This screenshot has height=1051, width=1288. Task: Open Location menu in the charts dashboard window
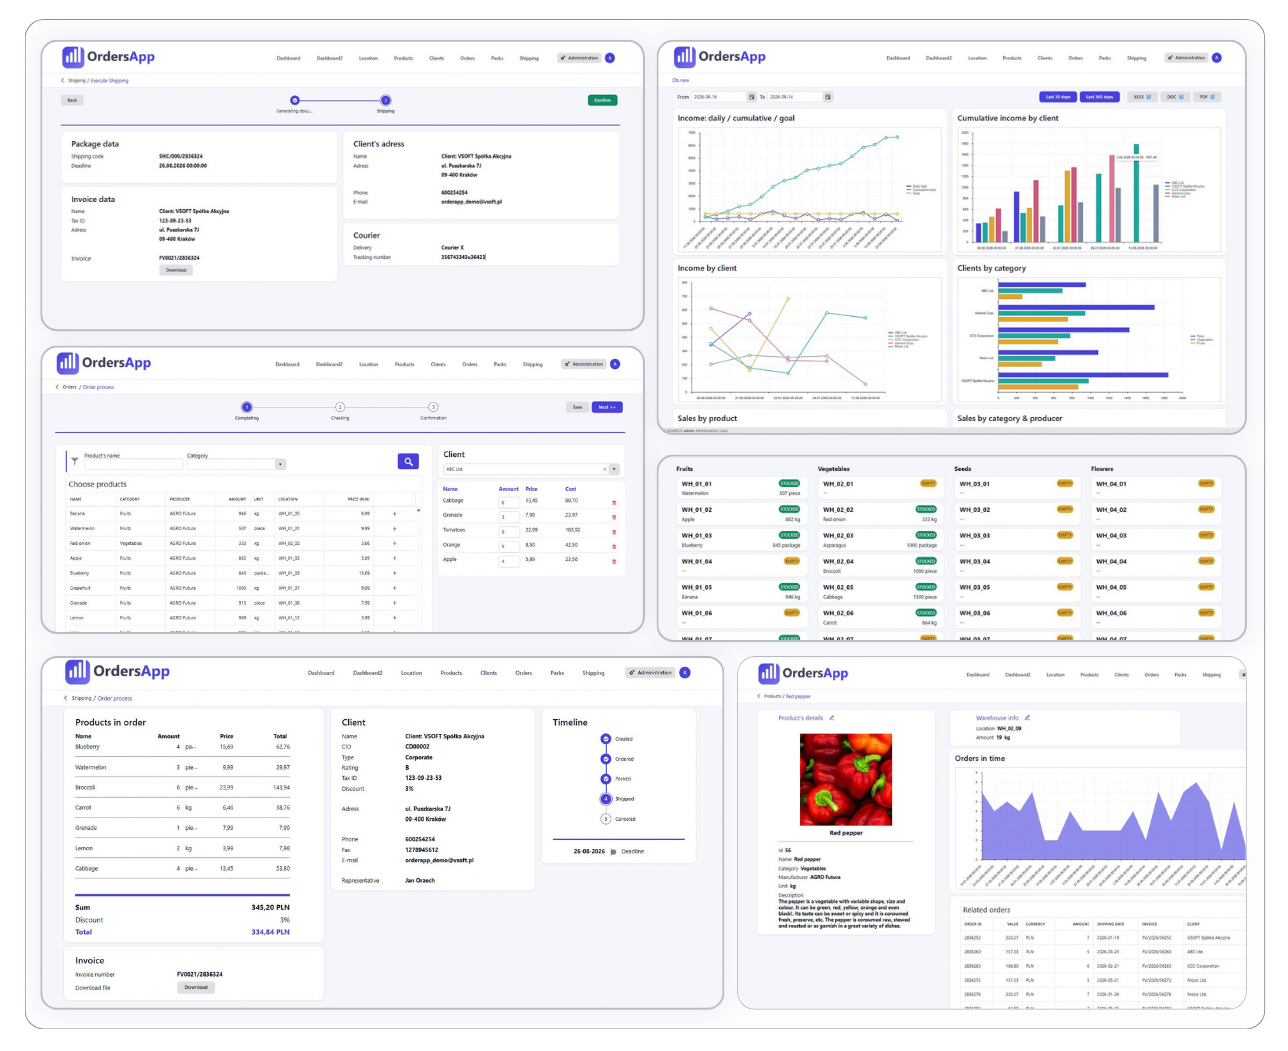(977, 58)
